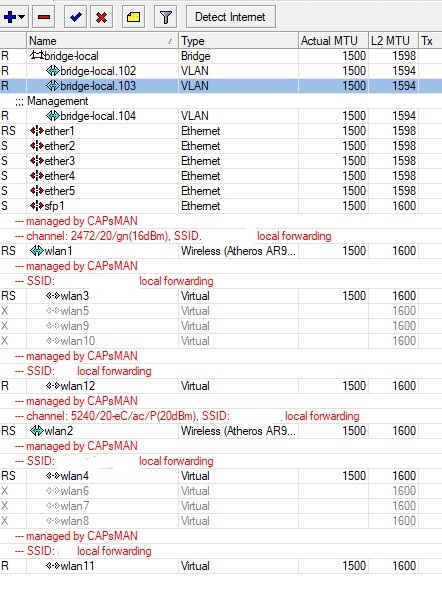Click the virtual interface icon of wlan4
Viewport: 442px width, 590px height.
tap(53, 476)
